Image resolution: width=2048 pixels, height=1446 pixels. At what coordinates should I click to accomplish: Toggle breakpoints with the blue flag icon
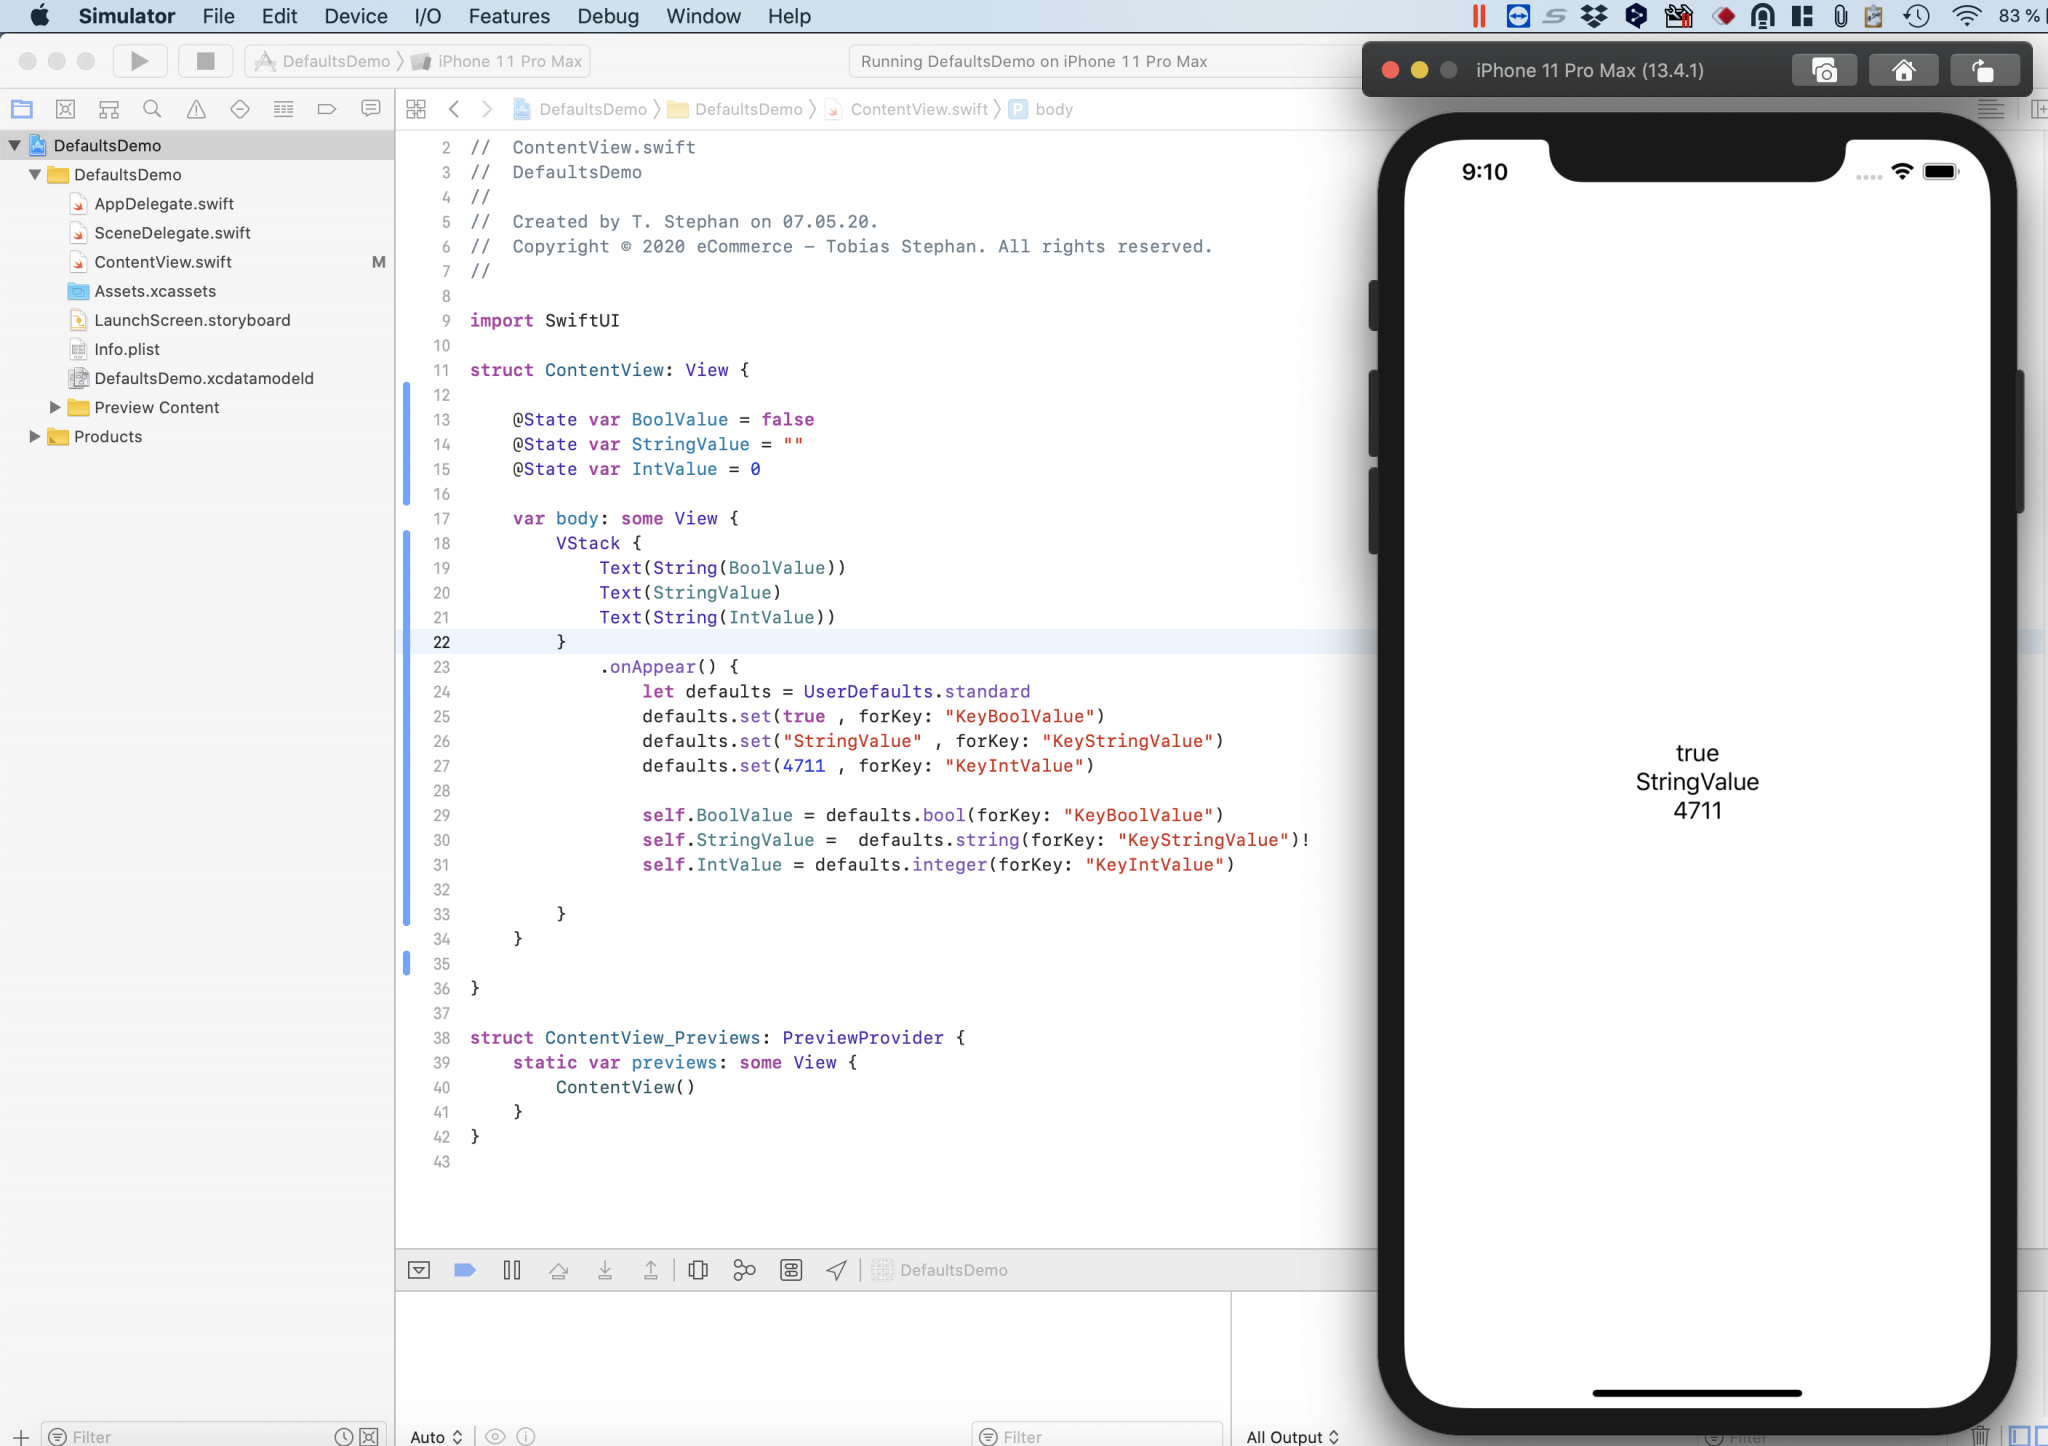pyautogui.click(x=464, y=1270)
